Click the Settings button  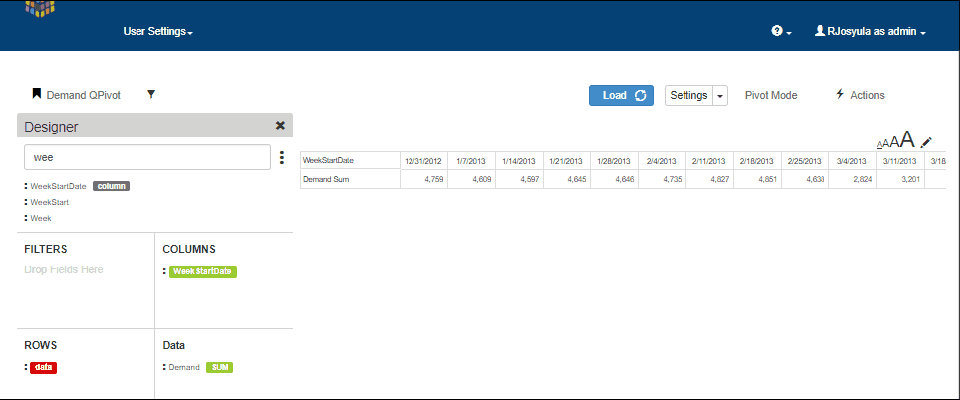(689, 96)
